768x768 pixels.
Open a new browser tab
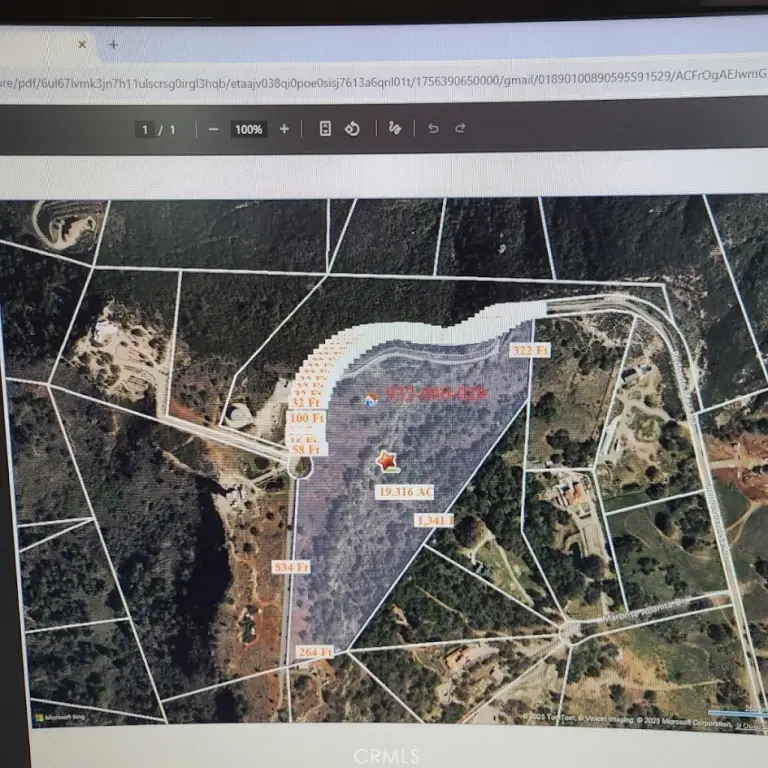(113, 45)
